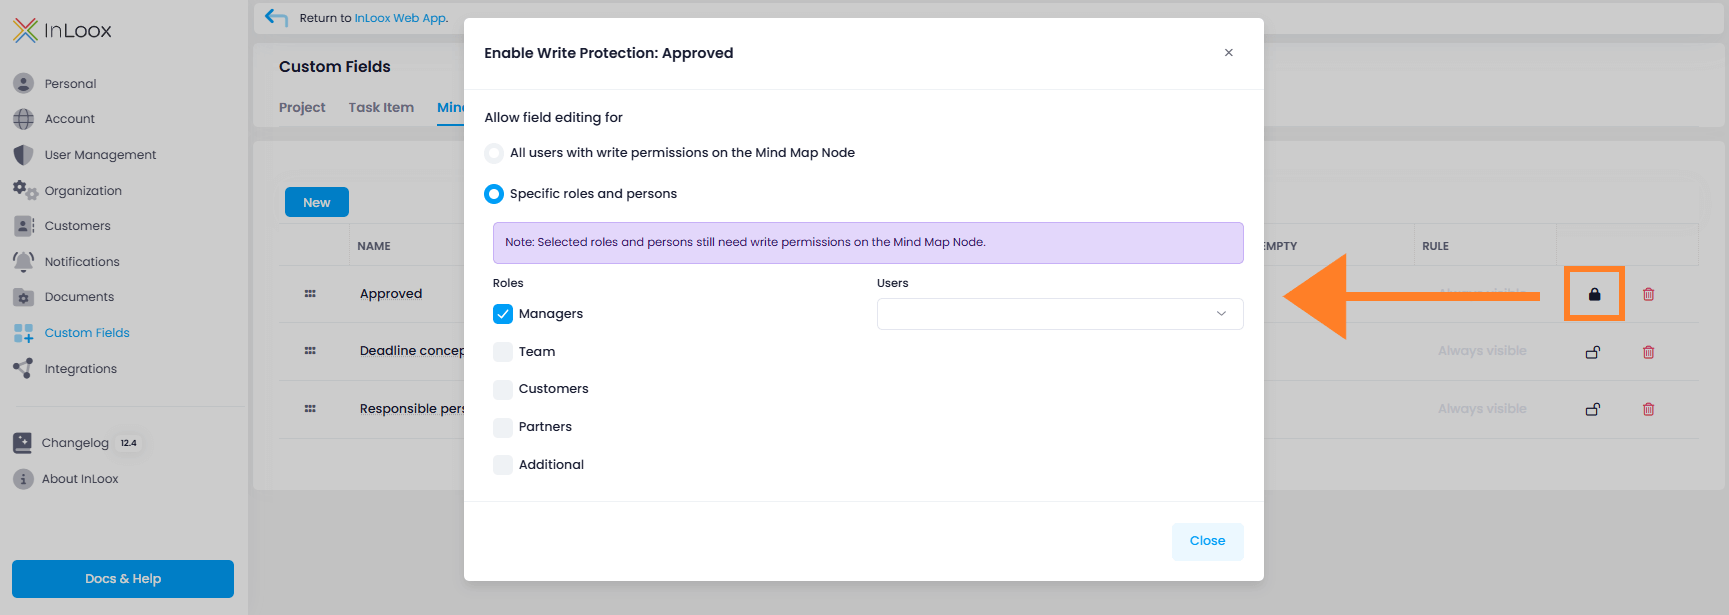This screenshot has height=615, width=1729.
Task: Click the locked padlock icon for Approved
Action: tap(1595, 294)
